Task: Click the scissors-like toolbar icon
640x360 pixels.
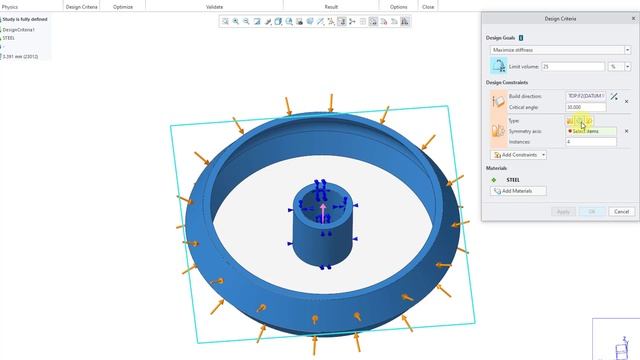Action: (352, 22)
